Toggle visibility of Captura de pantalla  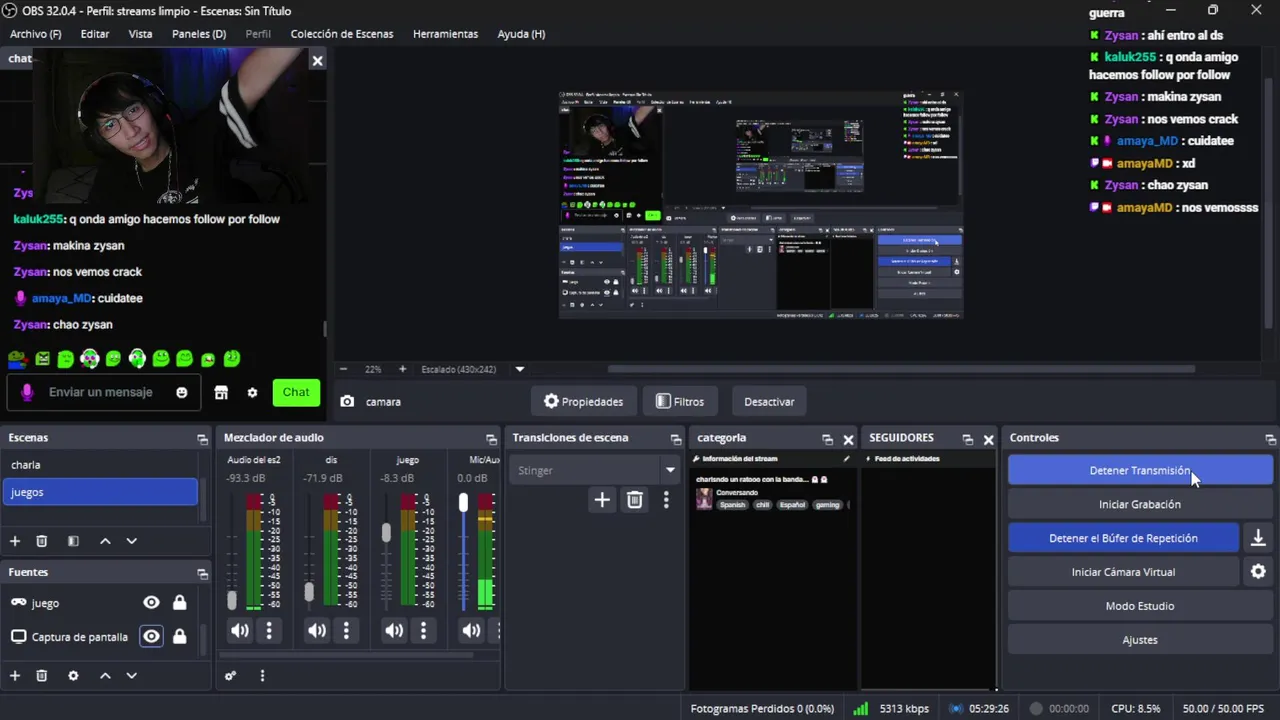coord(151,637)
